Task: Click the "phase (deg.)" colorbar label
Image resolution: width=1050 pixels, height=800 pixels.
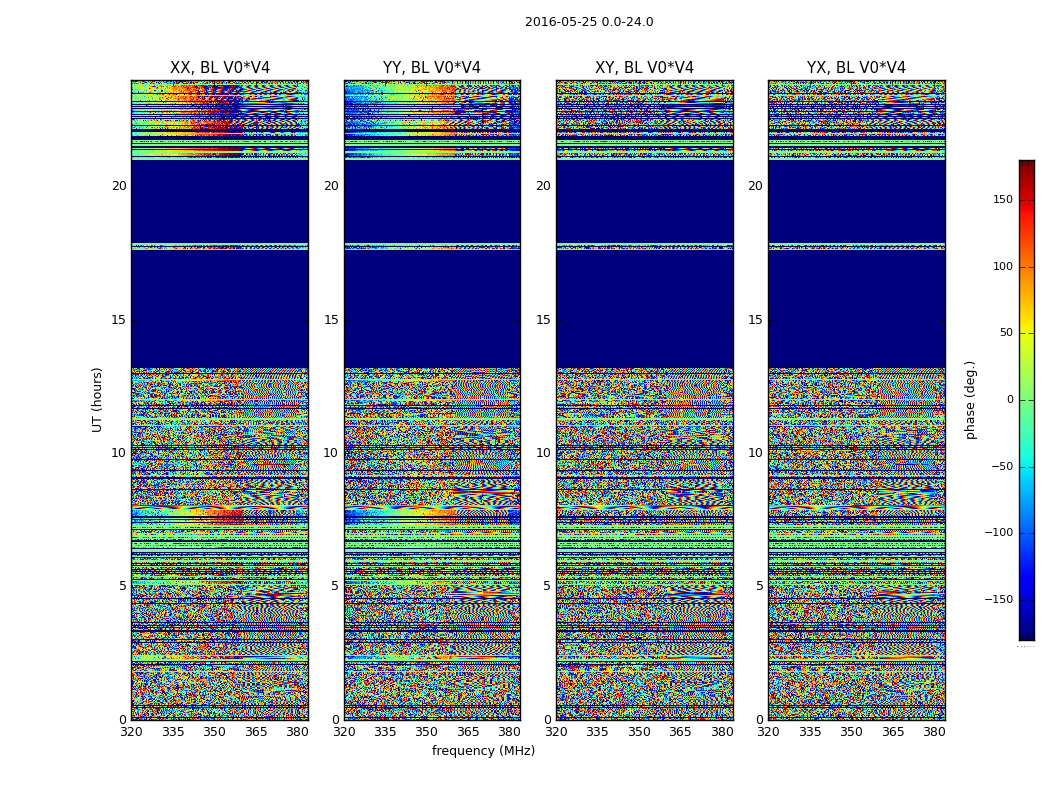Action: click(x=970, y=400)
